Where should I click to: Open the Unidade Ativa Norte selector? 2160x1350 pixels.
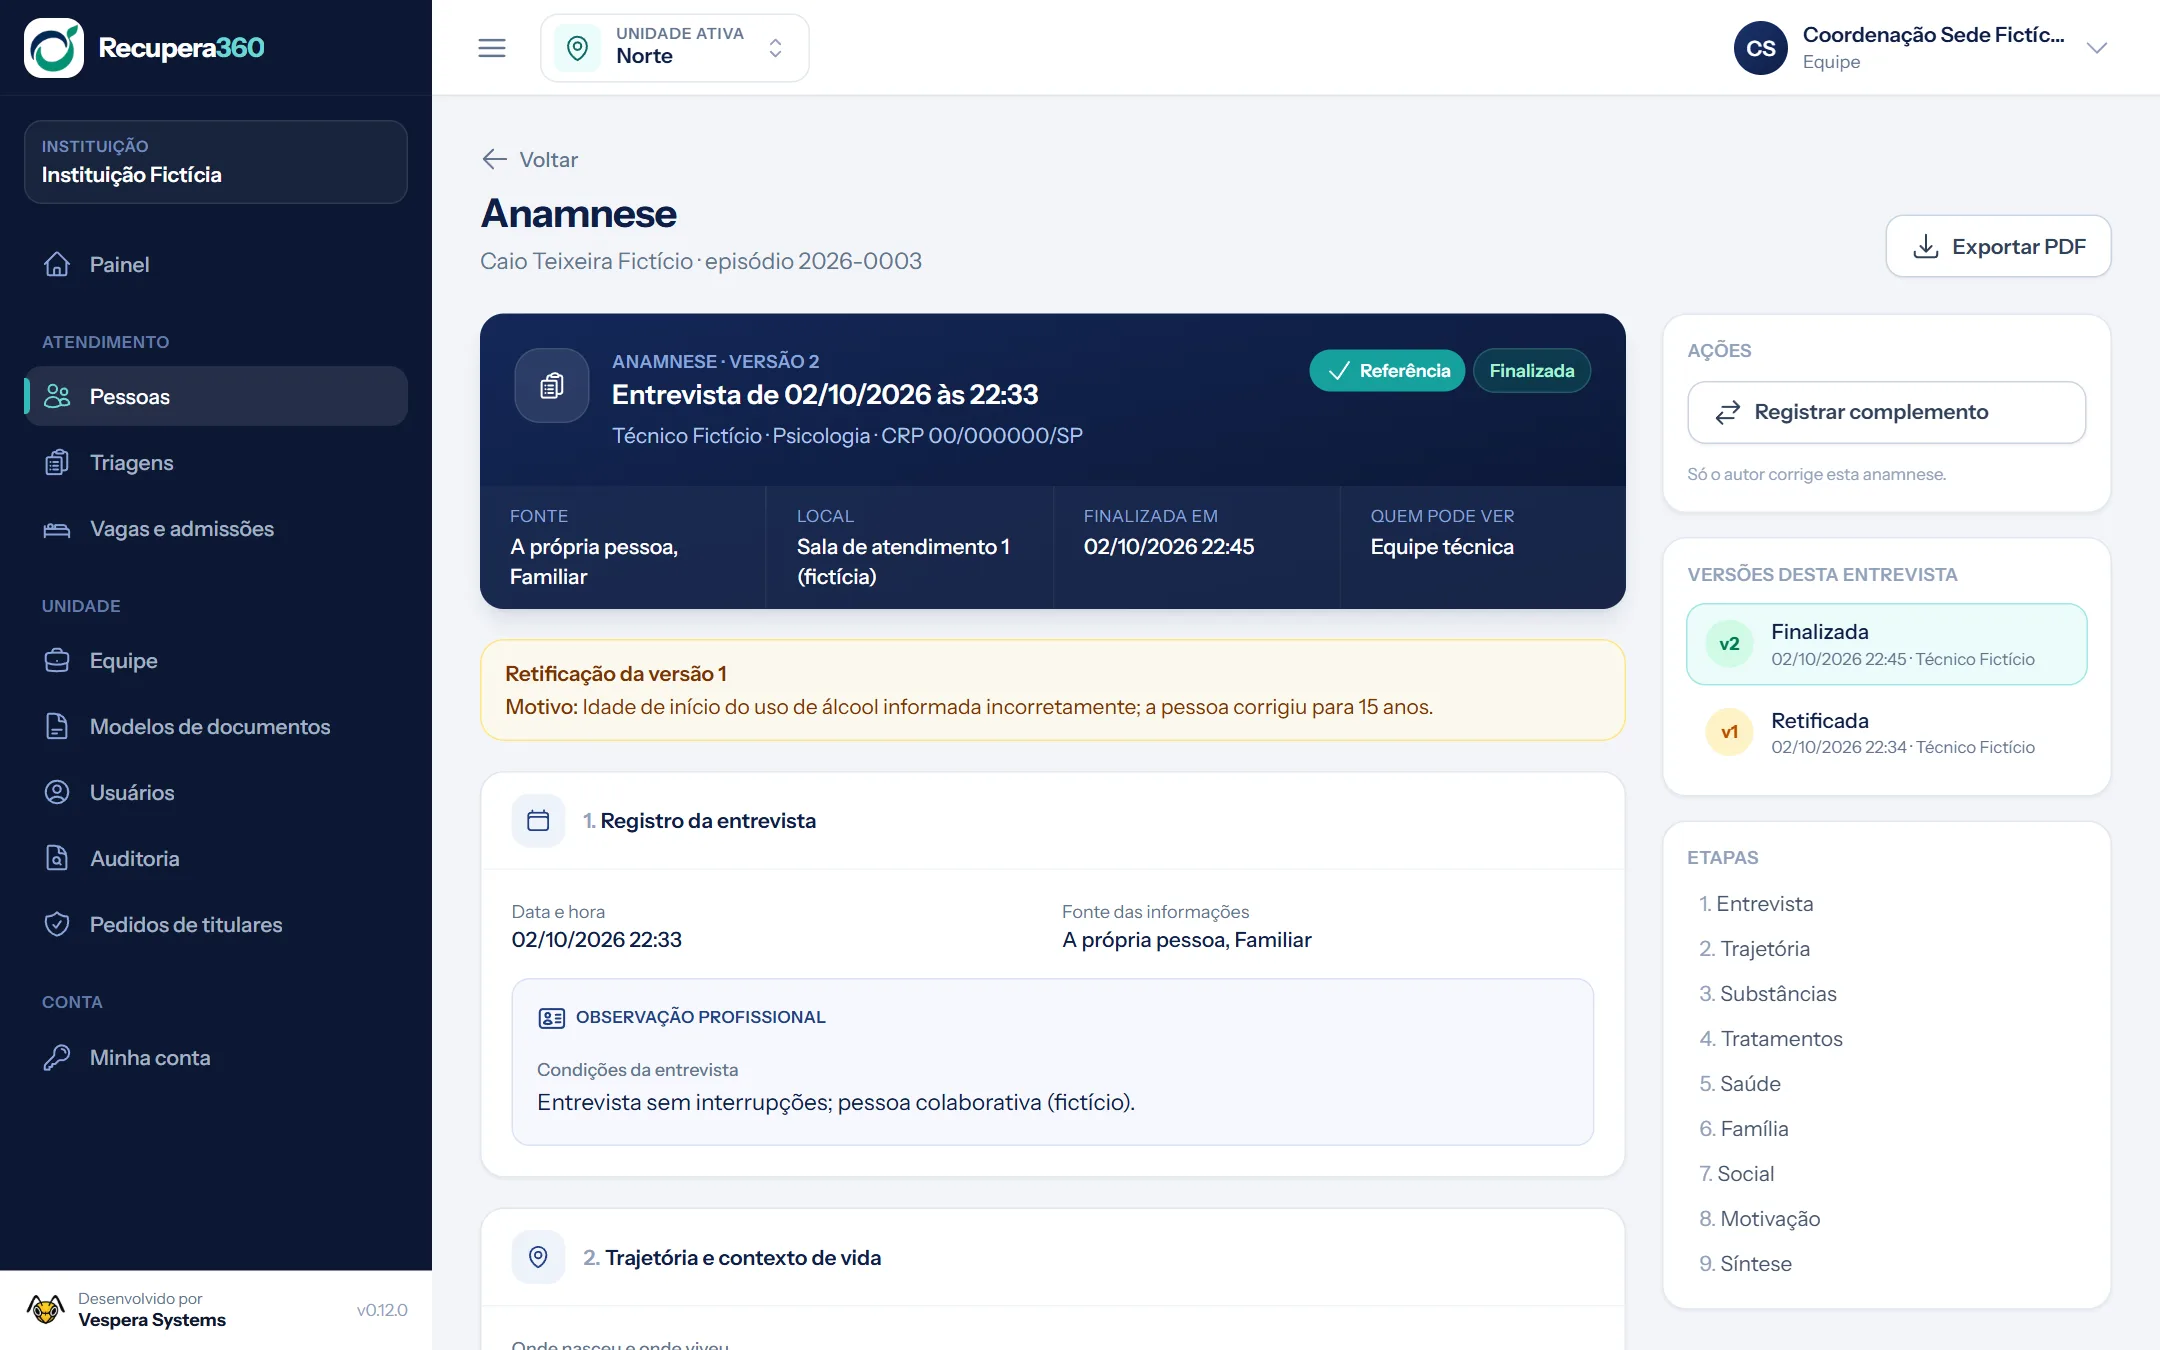(675, 48)
